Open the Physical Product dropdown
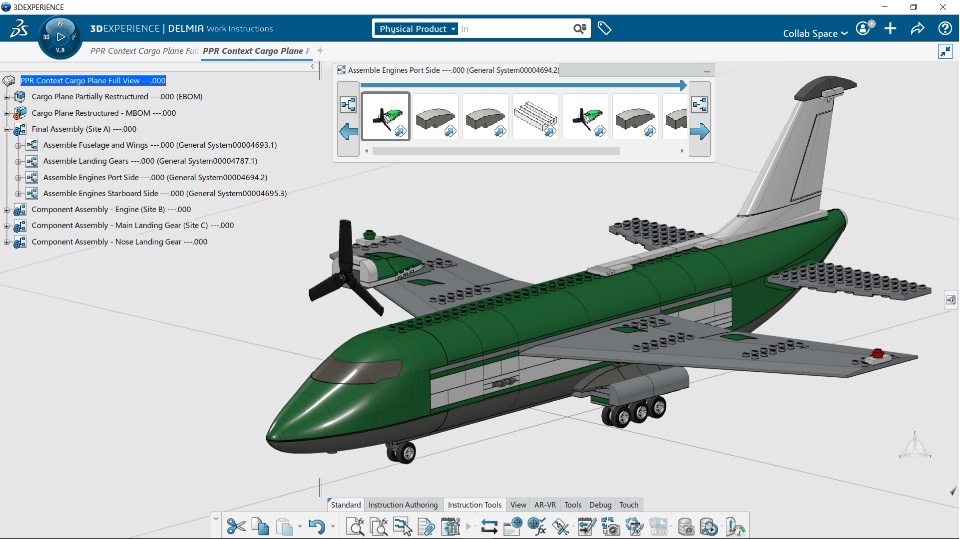This screenshot has height=539, width=960. (x=416, y=29)
